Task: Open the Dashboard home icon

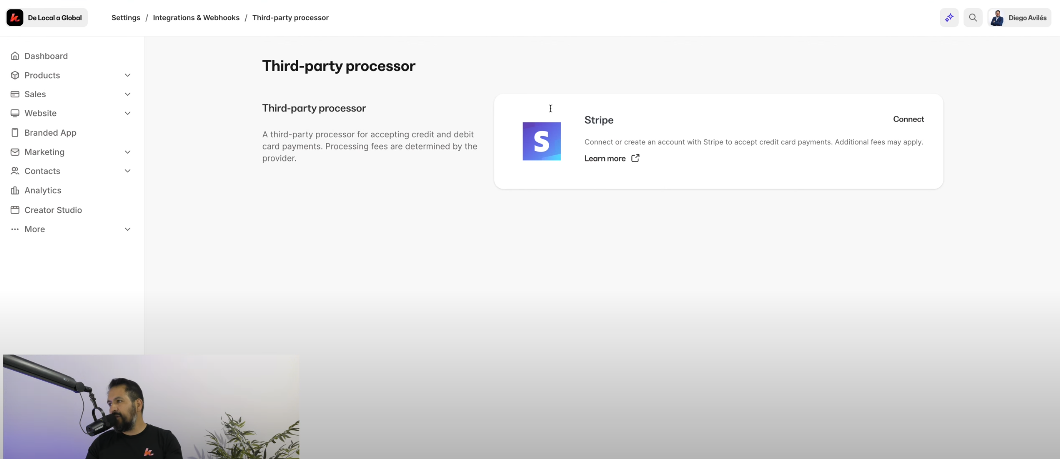Action: 15,56
